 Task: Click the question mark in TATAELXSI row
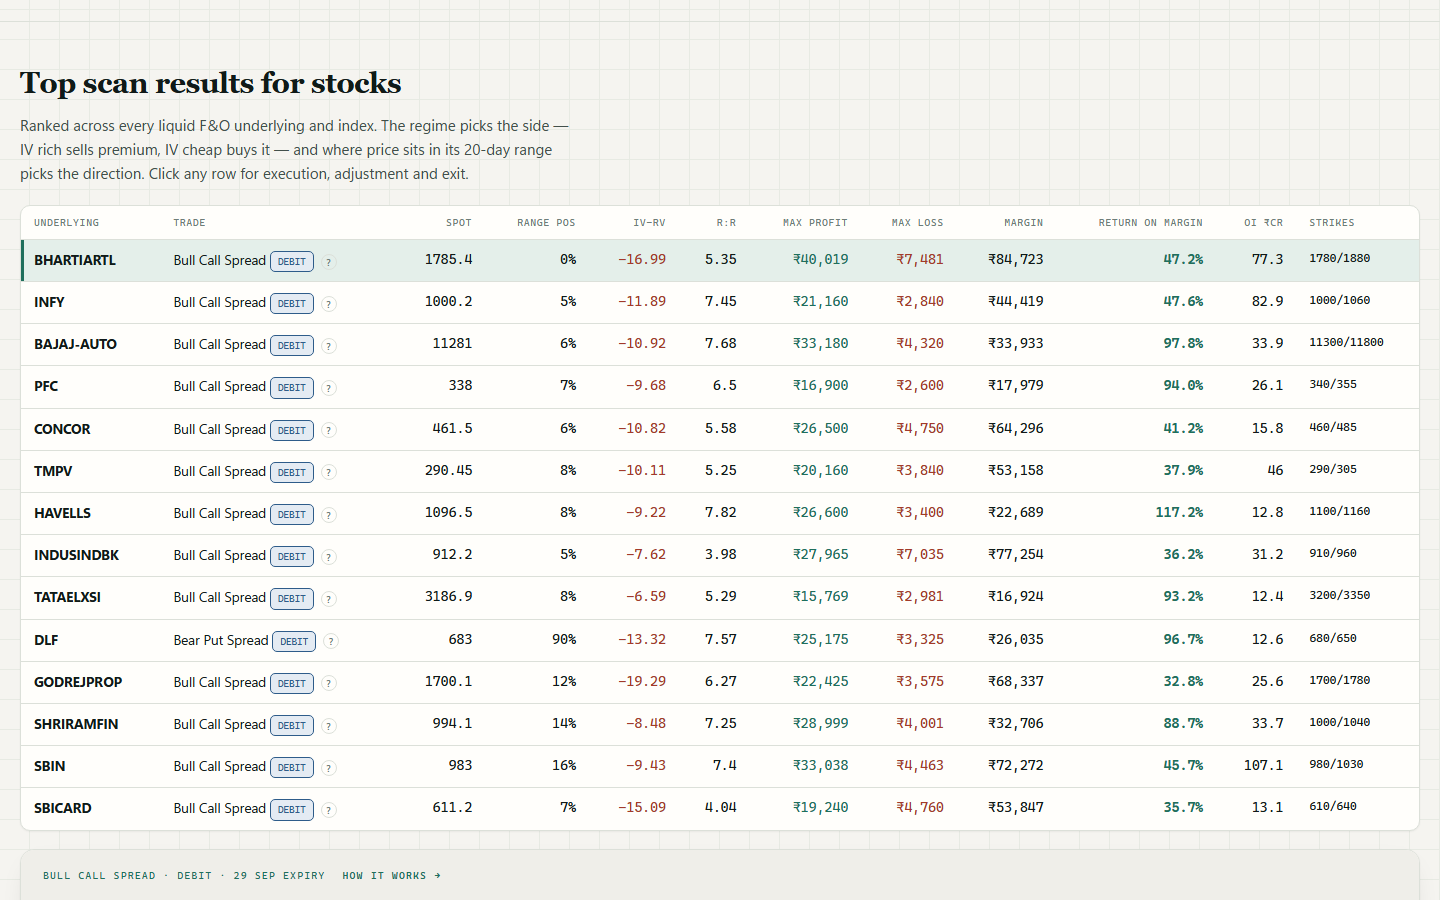pos(329,599)
